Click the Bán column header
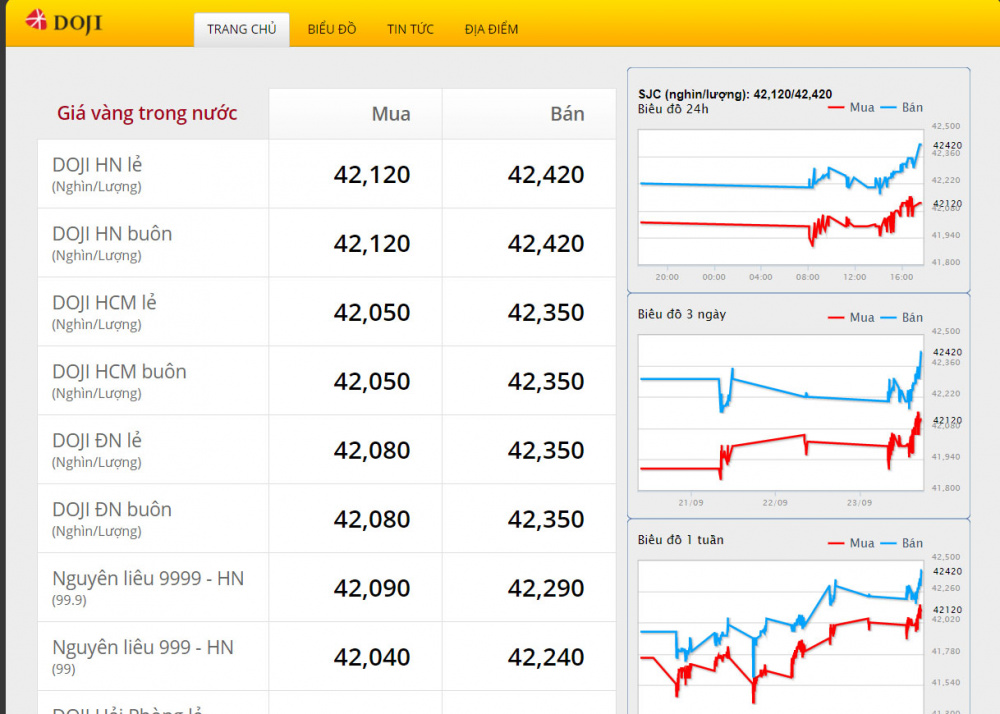Screen dimensions: 1000x714 [x=567, y=114]
